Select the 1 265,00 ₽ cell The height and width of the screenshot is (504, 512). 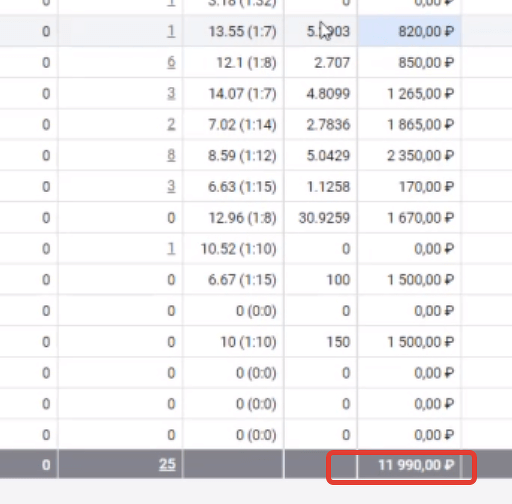[x=409, y=93]
